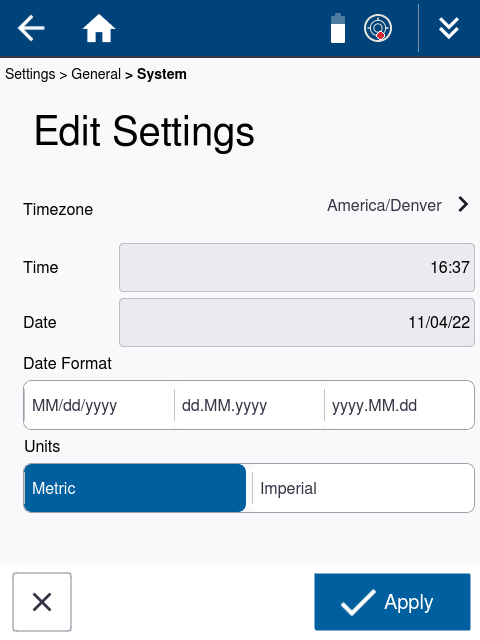The image size is (480, 640).
Task: Navigate to General in breadcrumb
Action: click(96, 74)
